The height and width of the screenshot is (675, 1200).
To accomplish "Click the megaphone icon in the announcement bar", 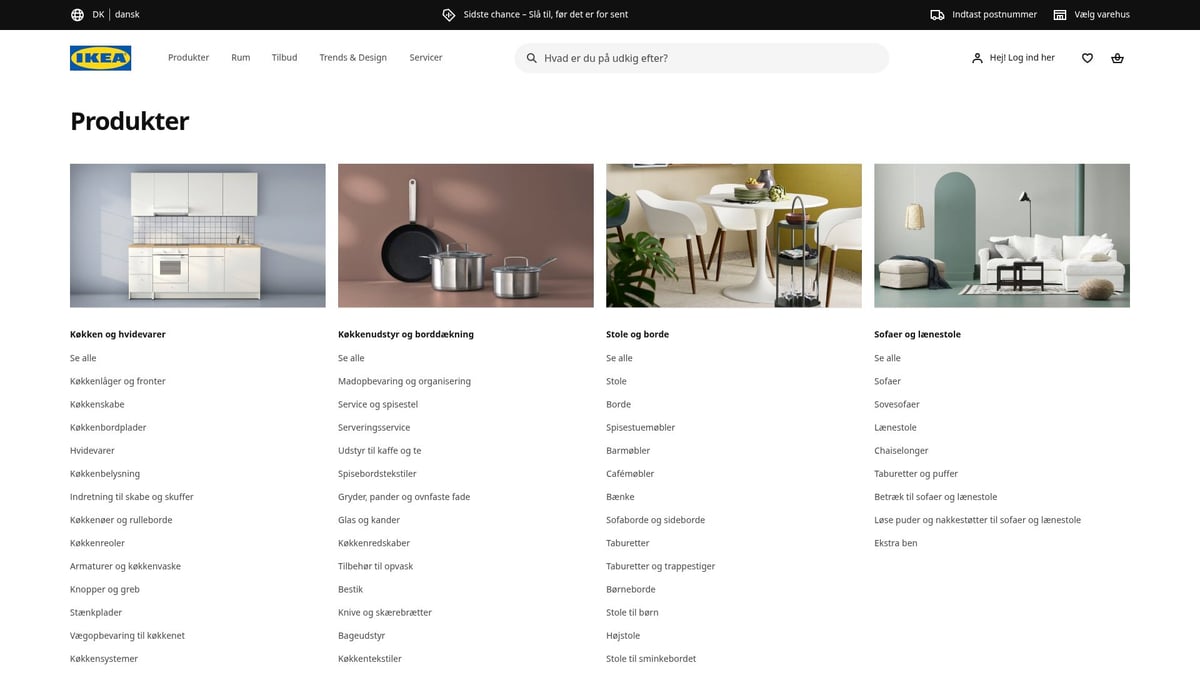I will coord(450,14).
